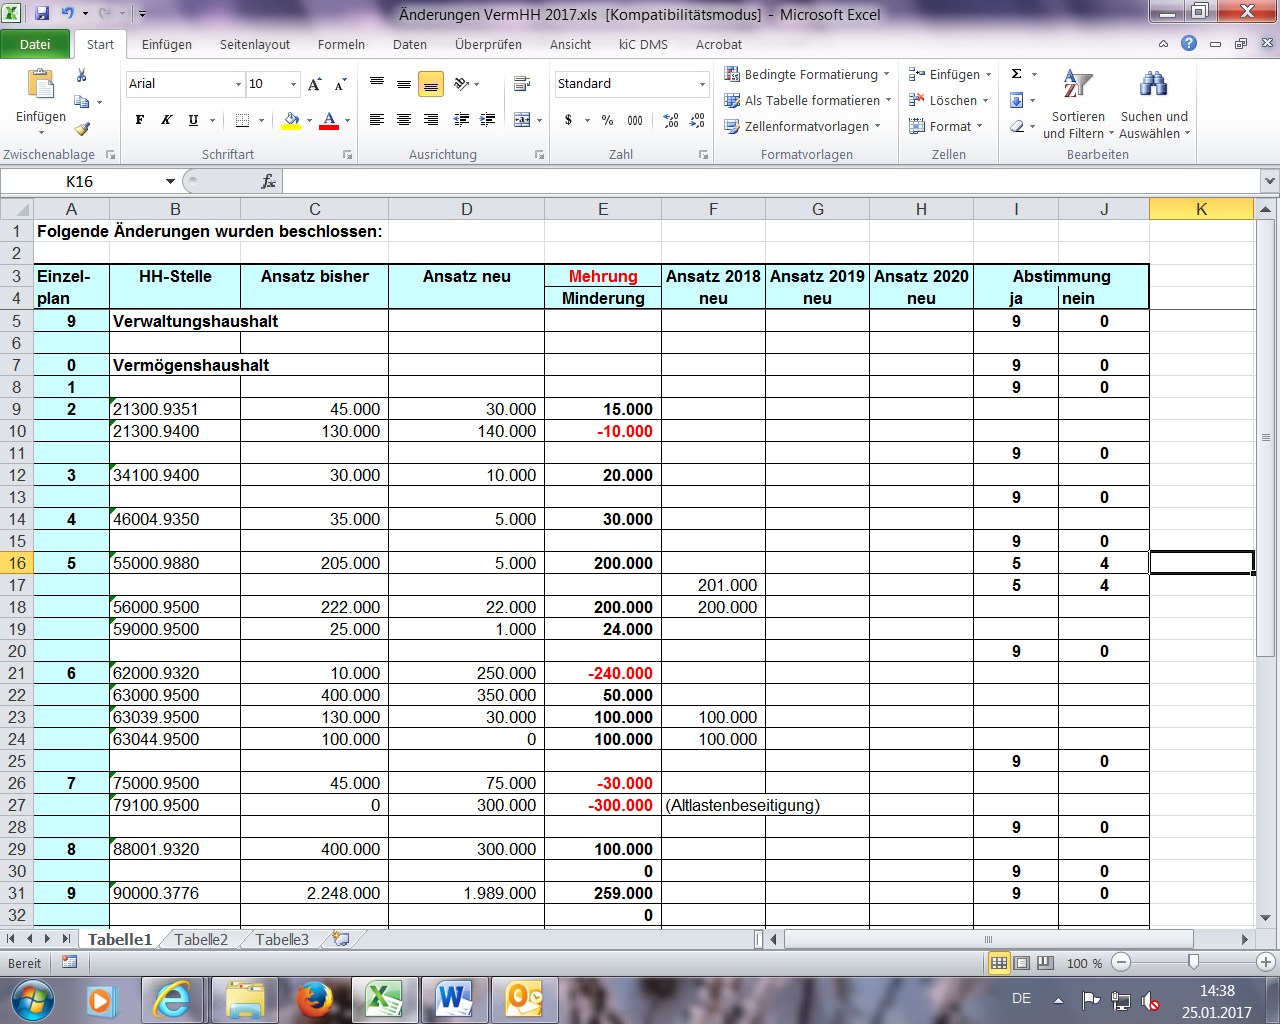
Task: Toggle middle vertical alignment
Action: coord(404,84)
